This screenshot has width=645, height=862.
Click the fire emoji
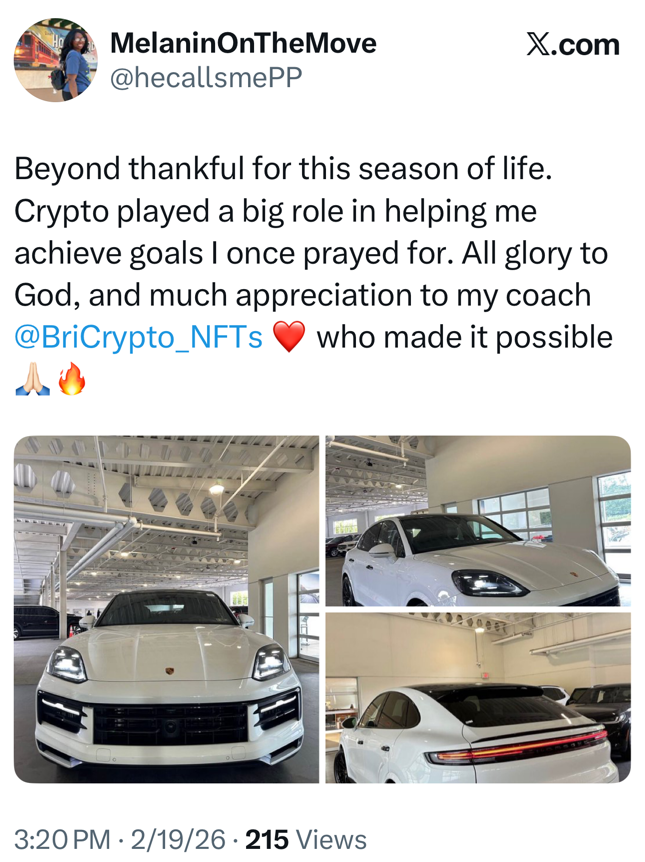point(71,381)
